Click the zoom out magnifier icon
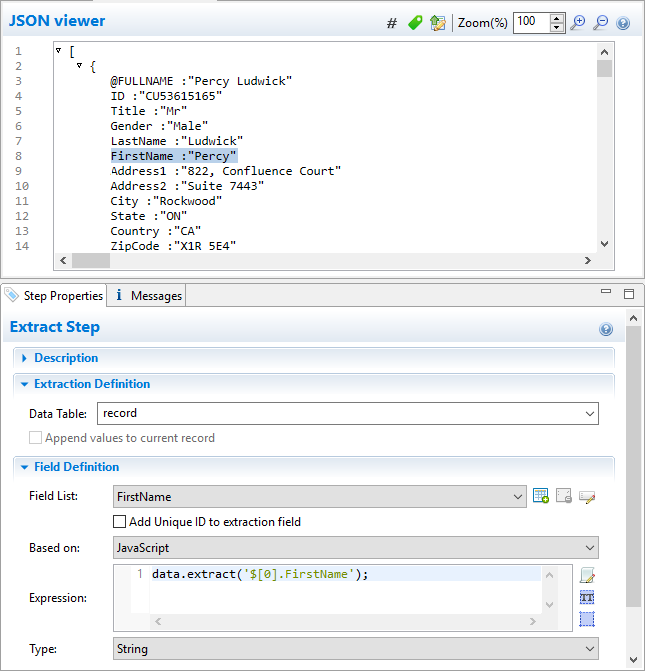Screen dimensions: 645x671 [601, 23]
